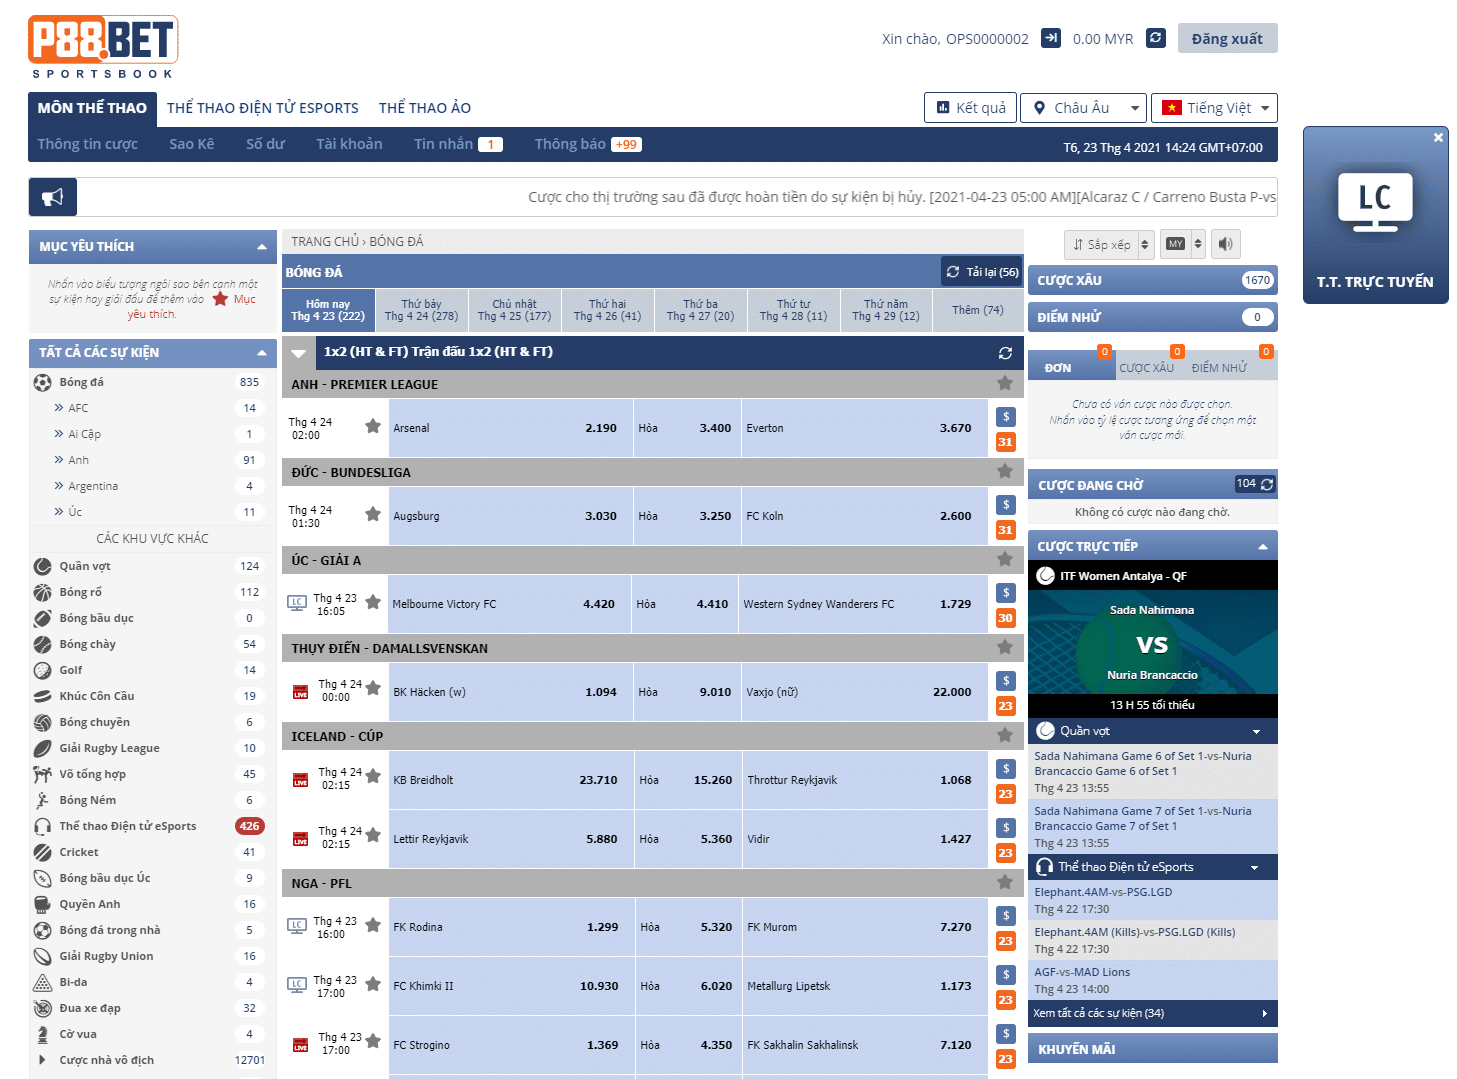The width and height of the screenshot is (1457, 1079).
Task: Open the Sao Kê menu item
Action: tap(192, 144)
